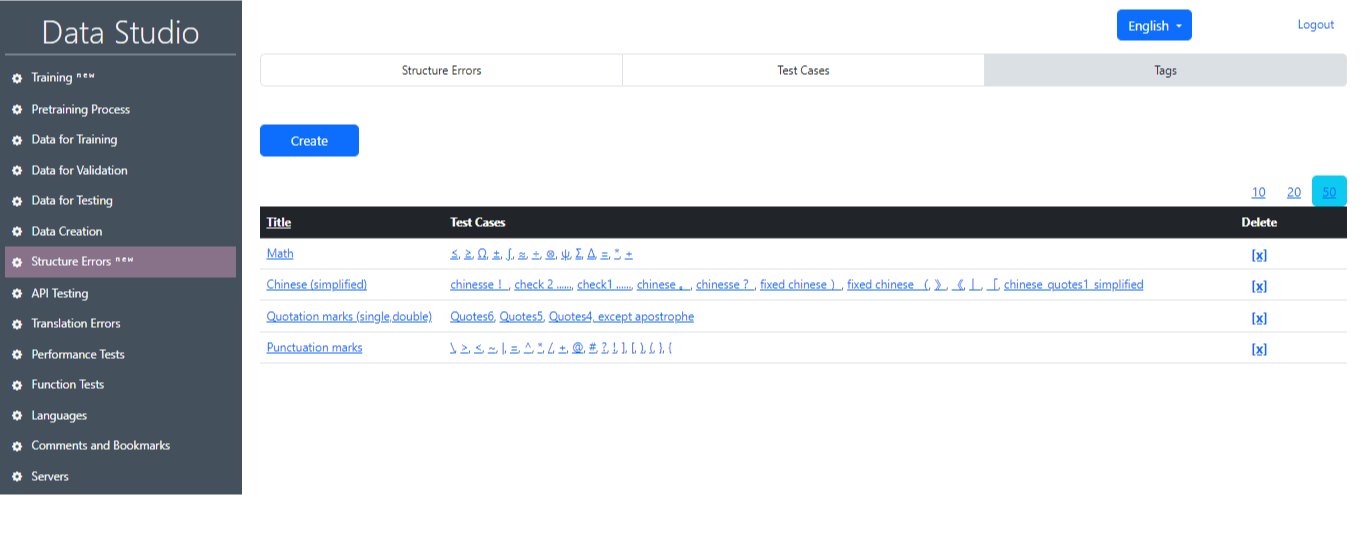Open the chinese_quotes1_simplified test case
The image size is (1365, 559).
click(1073, 285)
